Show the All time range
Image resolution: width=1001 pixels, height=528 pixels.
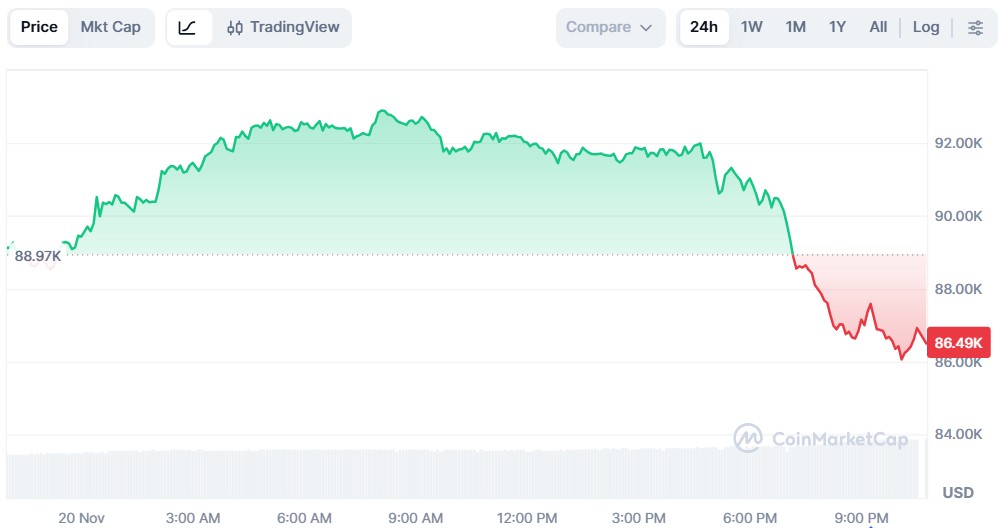point(878,27)
